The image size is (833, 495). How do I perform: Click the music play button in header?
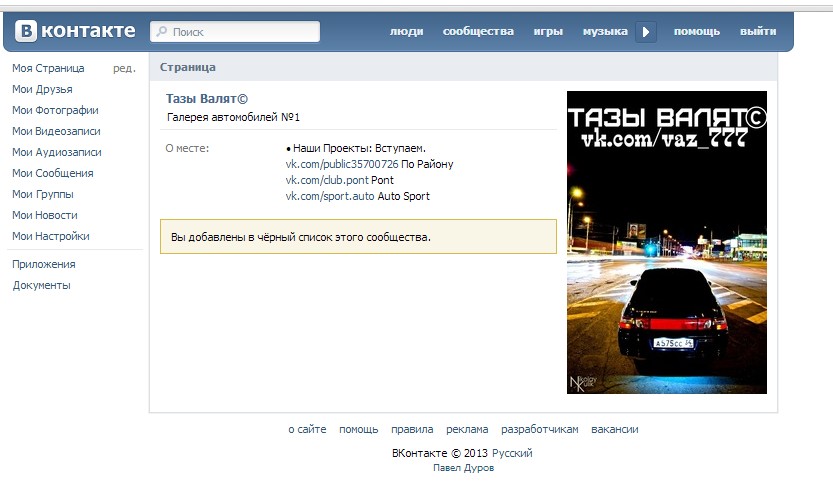click(646, 32)
